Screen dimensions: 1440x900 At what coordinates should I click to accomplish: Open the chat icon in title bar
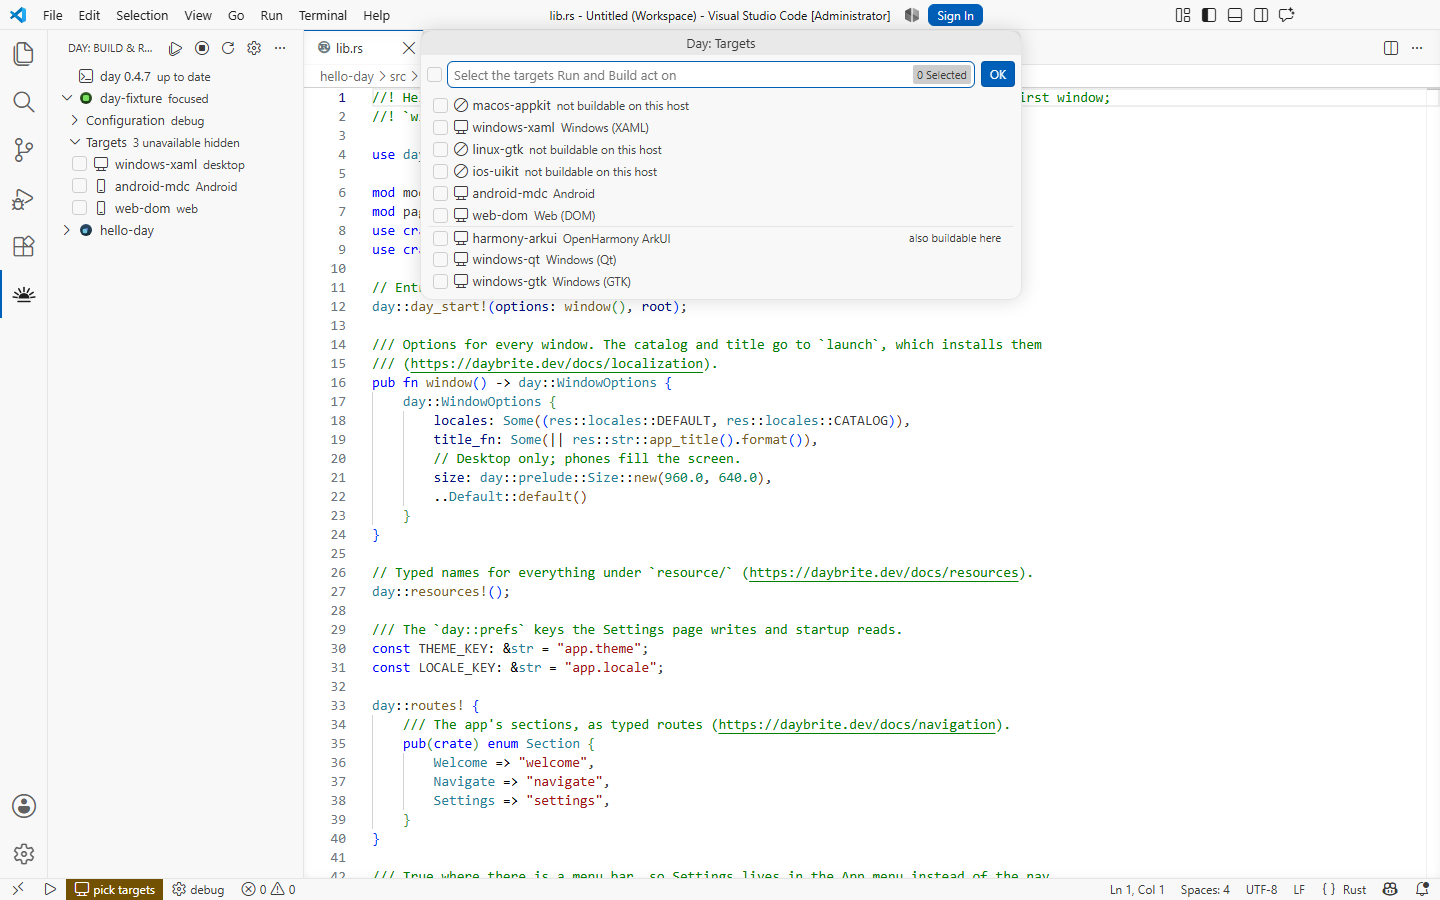tap(1287, 15)
